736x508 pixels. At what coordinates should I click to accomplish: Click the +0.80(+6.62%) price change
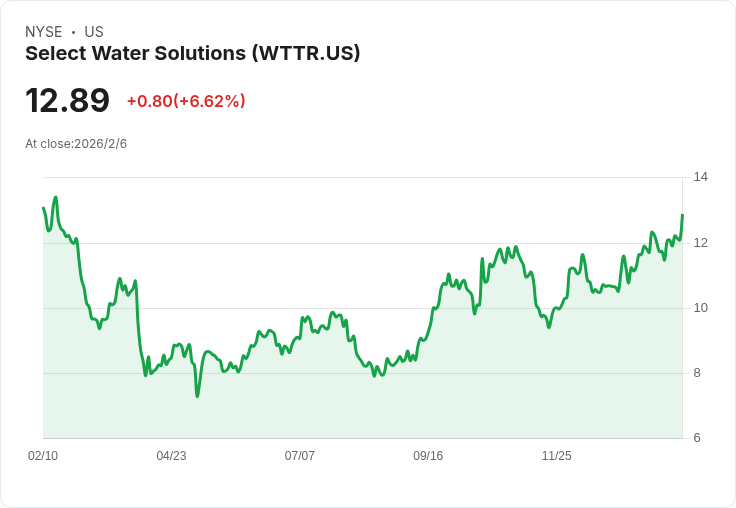186,101
